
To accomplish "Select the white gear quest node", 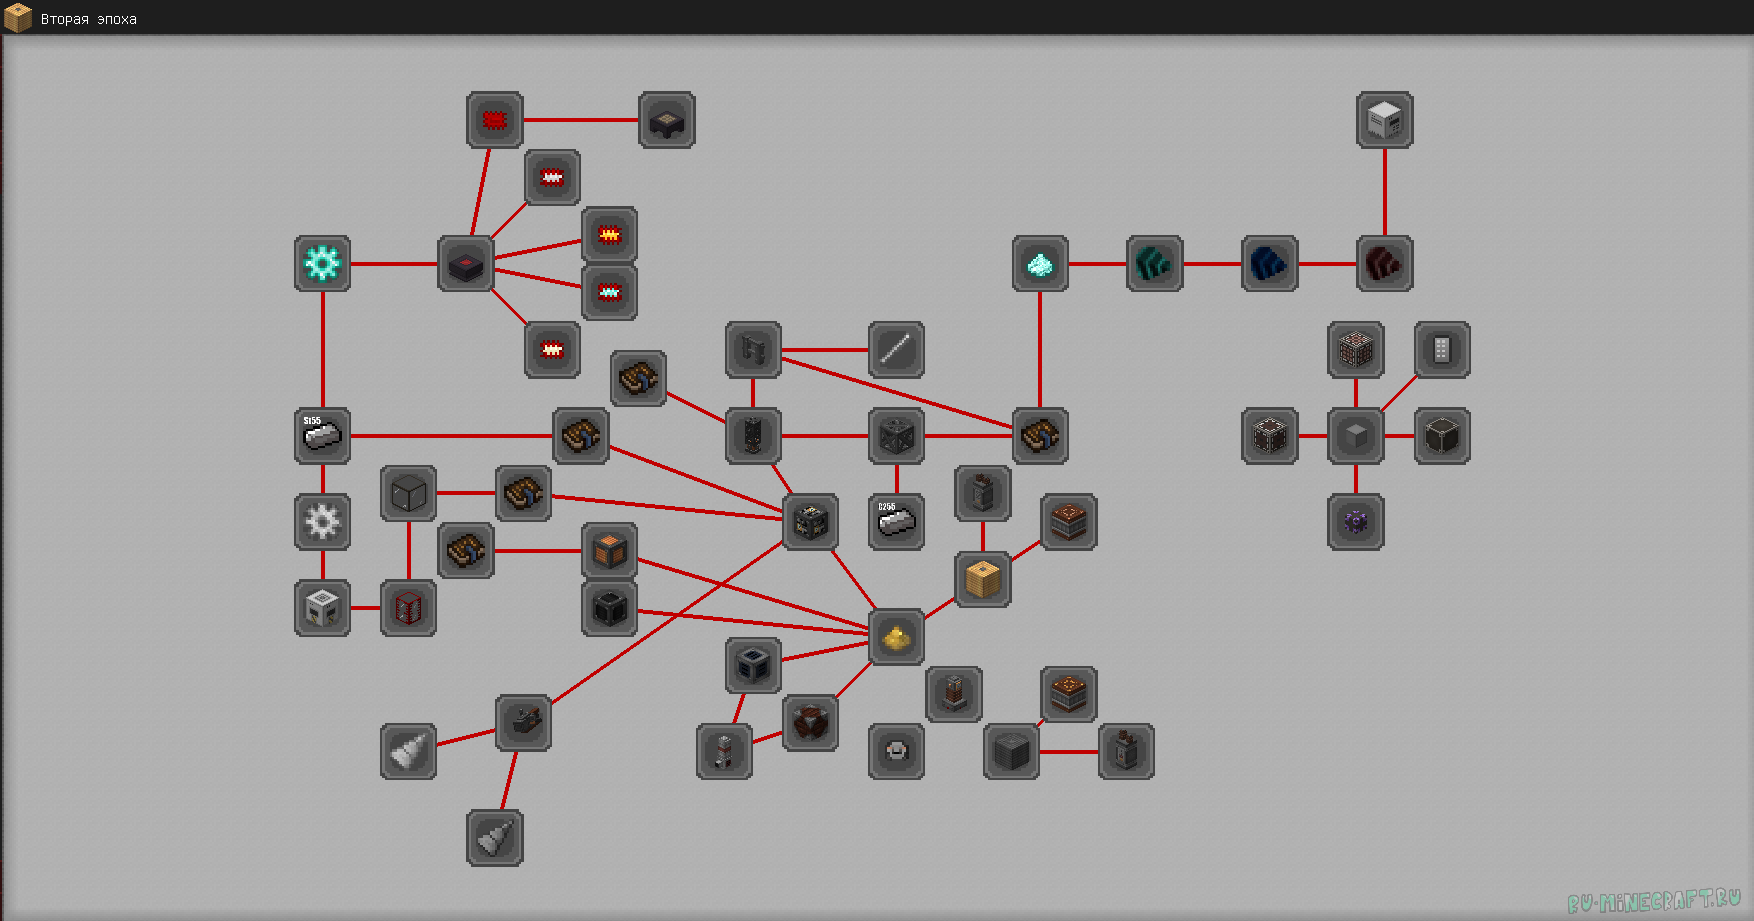I will (322, 522).
